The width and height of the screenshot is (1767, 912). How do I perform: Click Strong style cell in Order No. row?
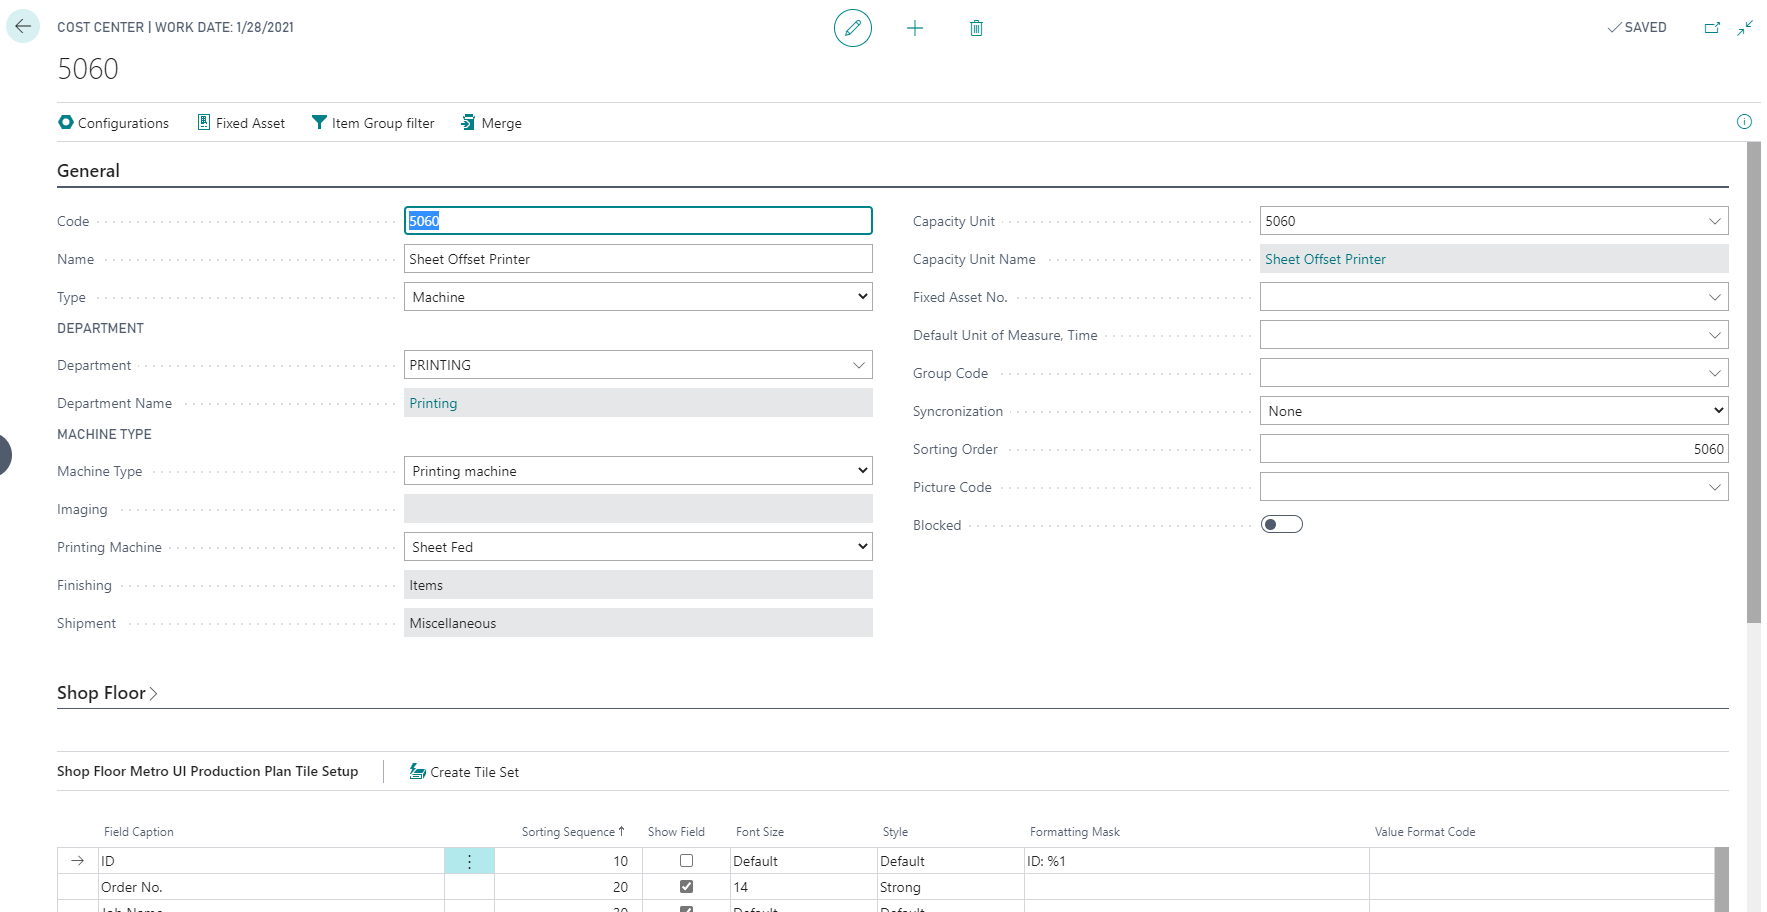pyautogui.click(x=950, y=887)
